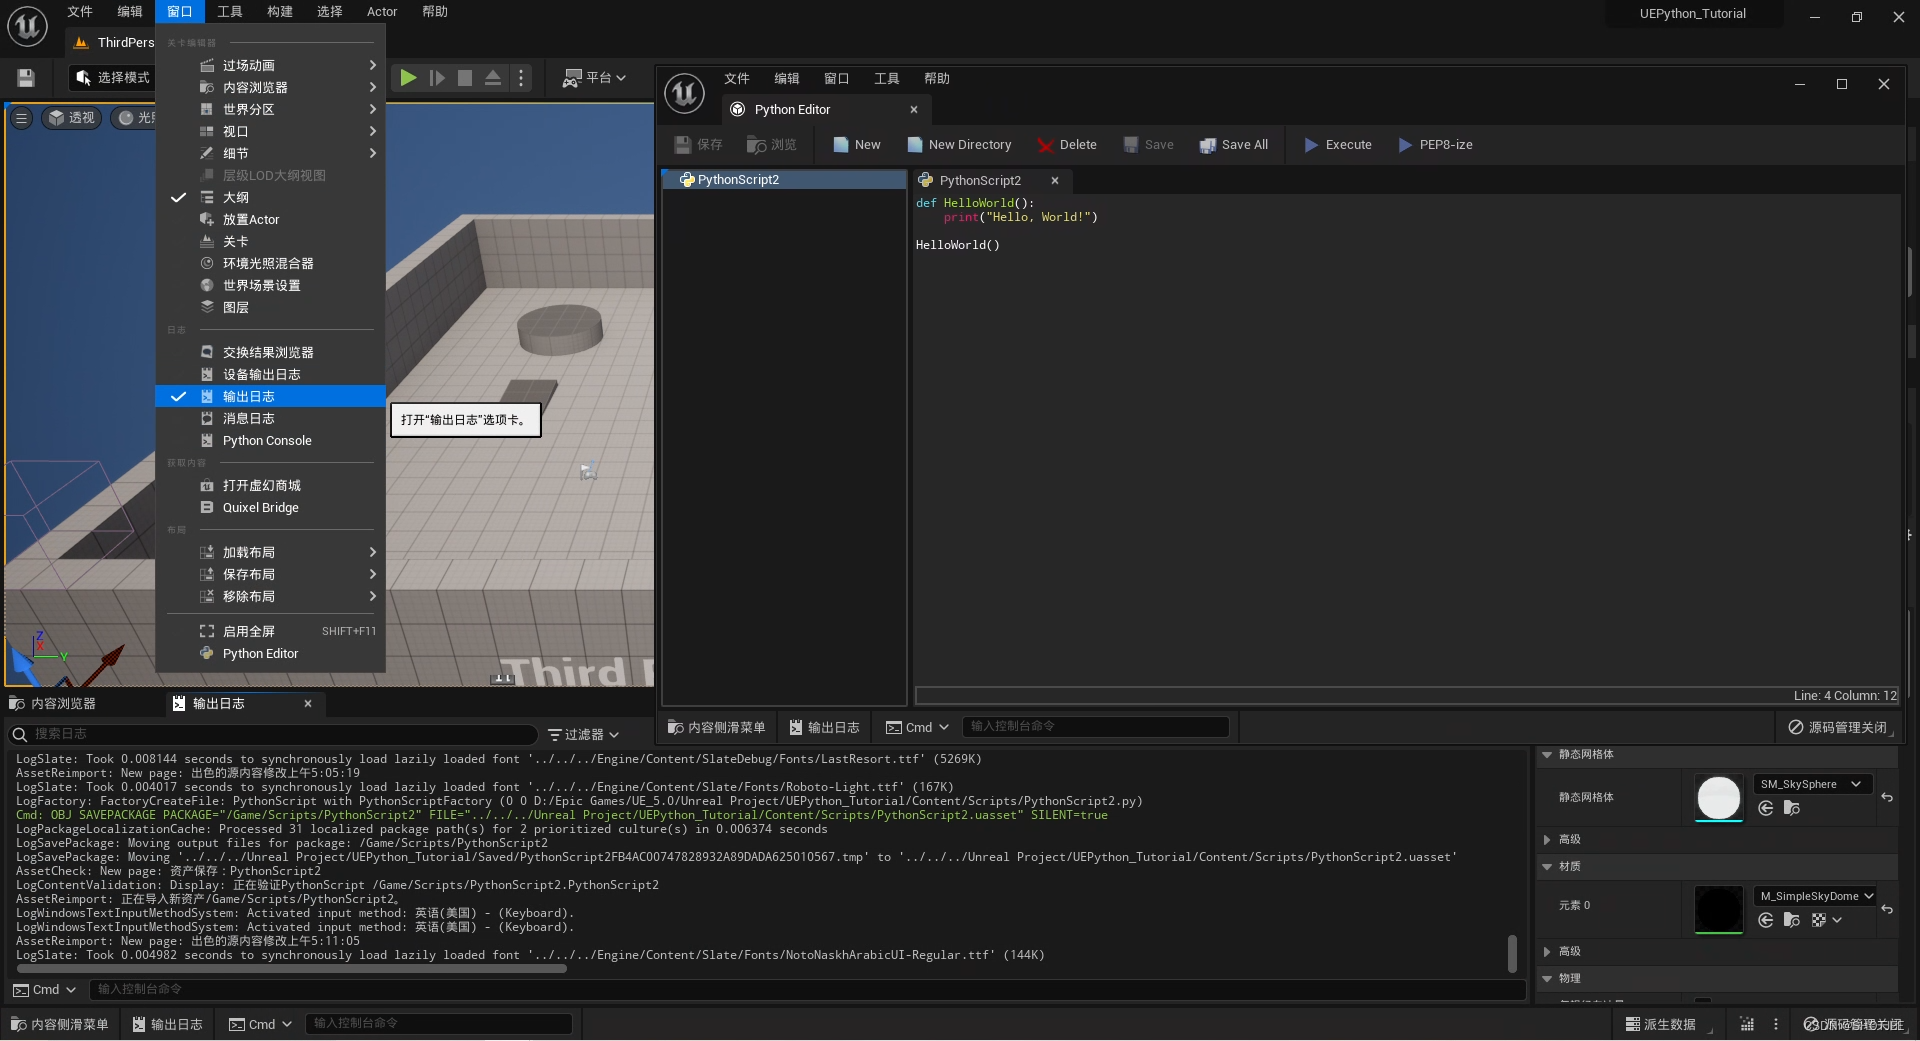Click Save All in Python Editor toolbar
This screenshot has height=1041, width=1920.
(1234, 145)
